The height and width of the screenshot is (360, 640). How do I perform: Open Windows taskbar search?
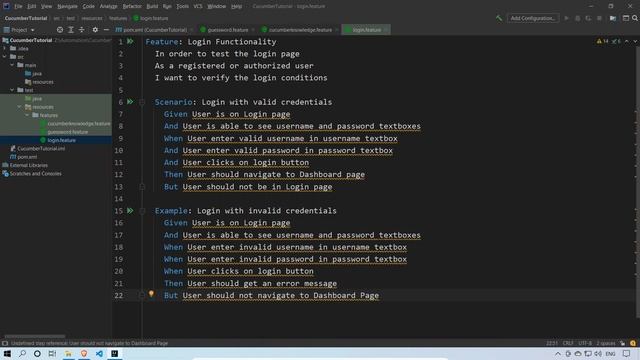coord(22,353)
